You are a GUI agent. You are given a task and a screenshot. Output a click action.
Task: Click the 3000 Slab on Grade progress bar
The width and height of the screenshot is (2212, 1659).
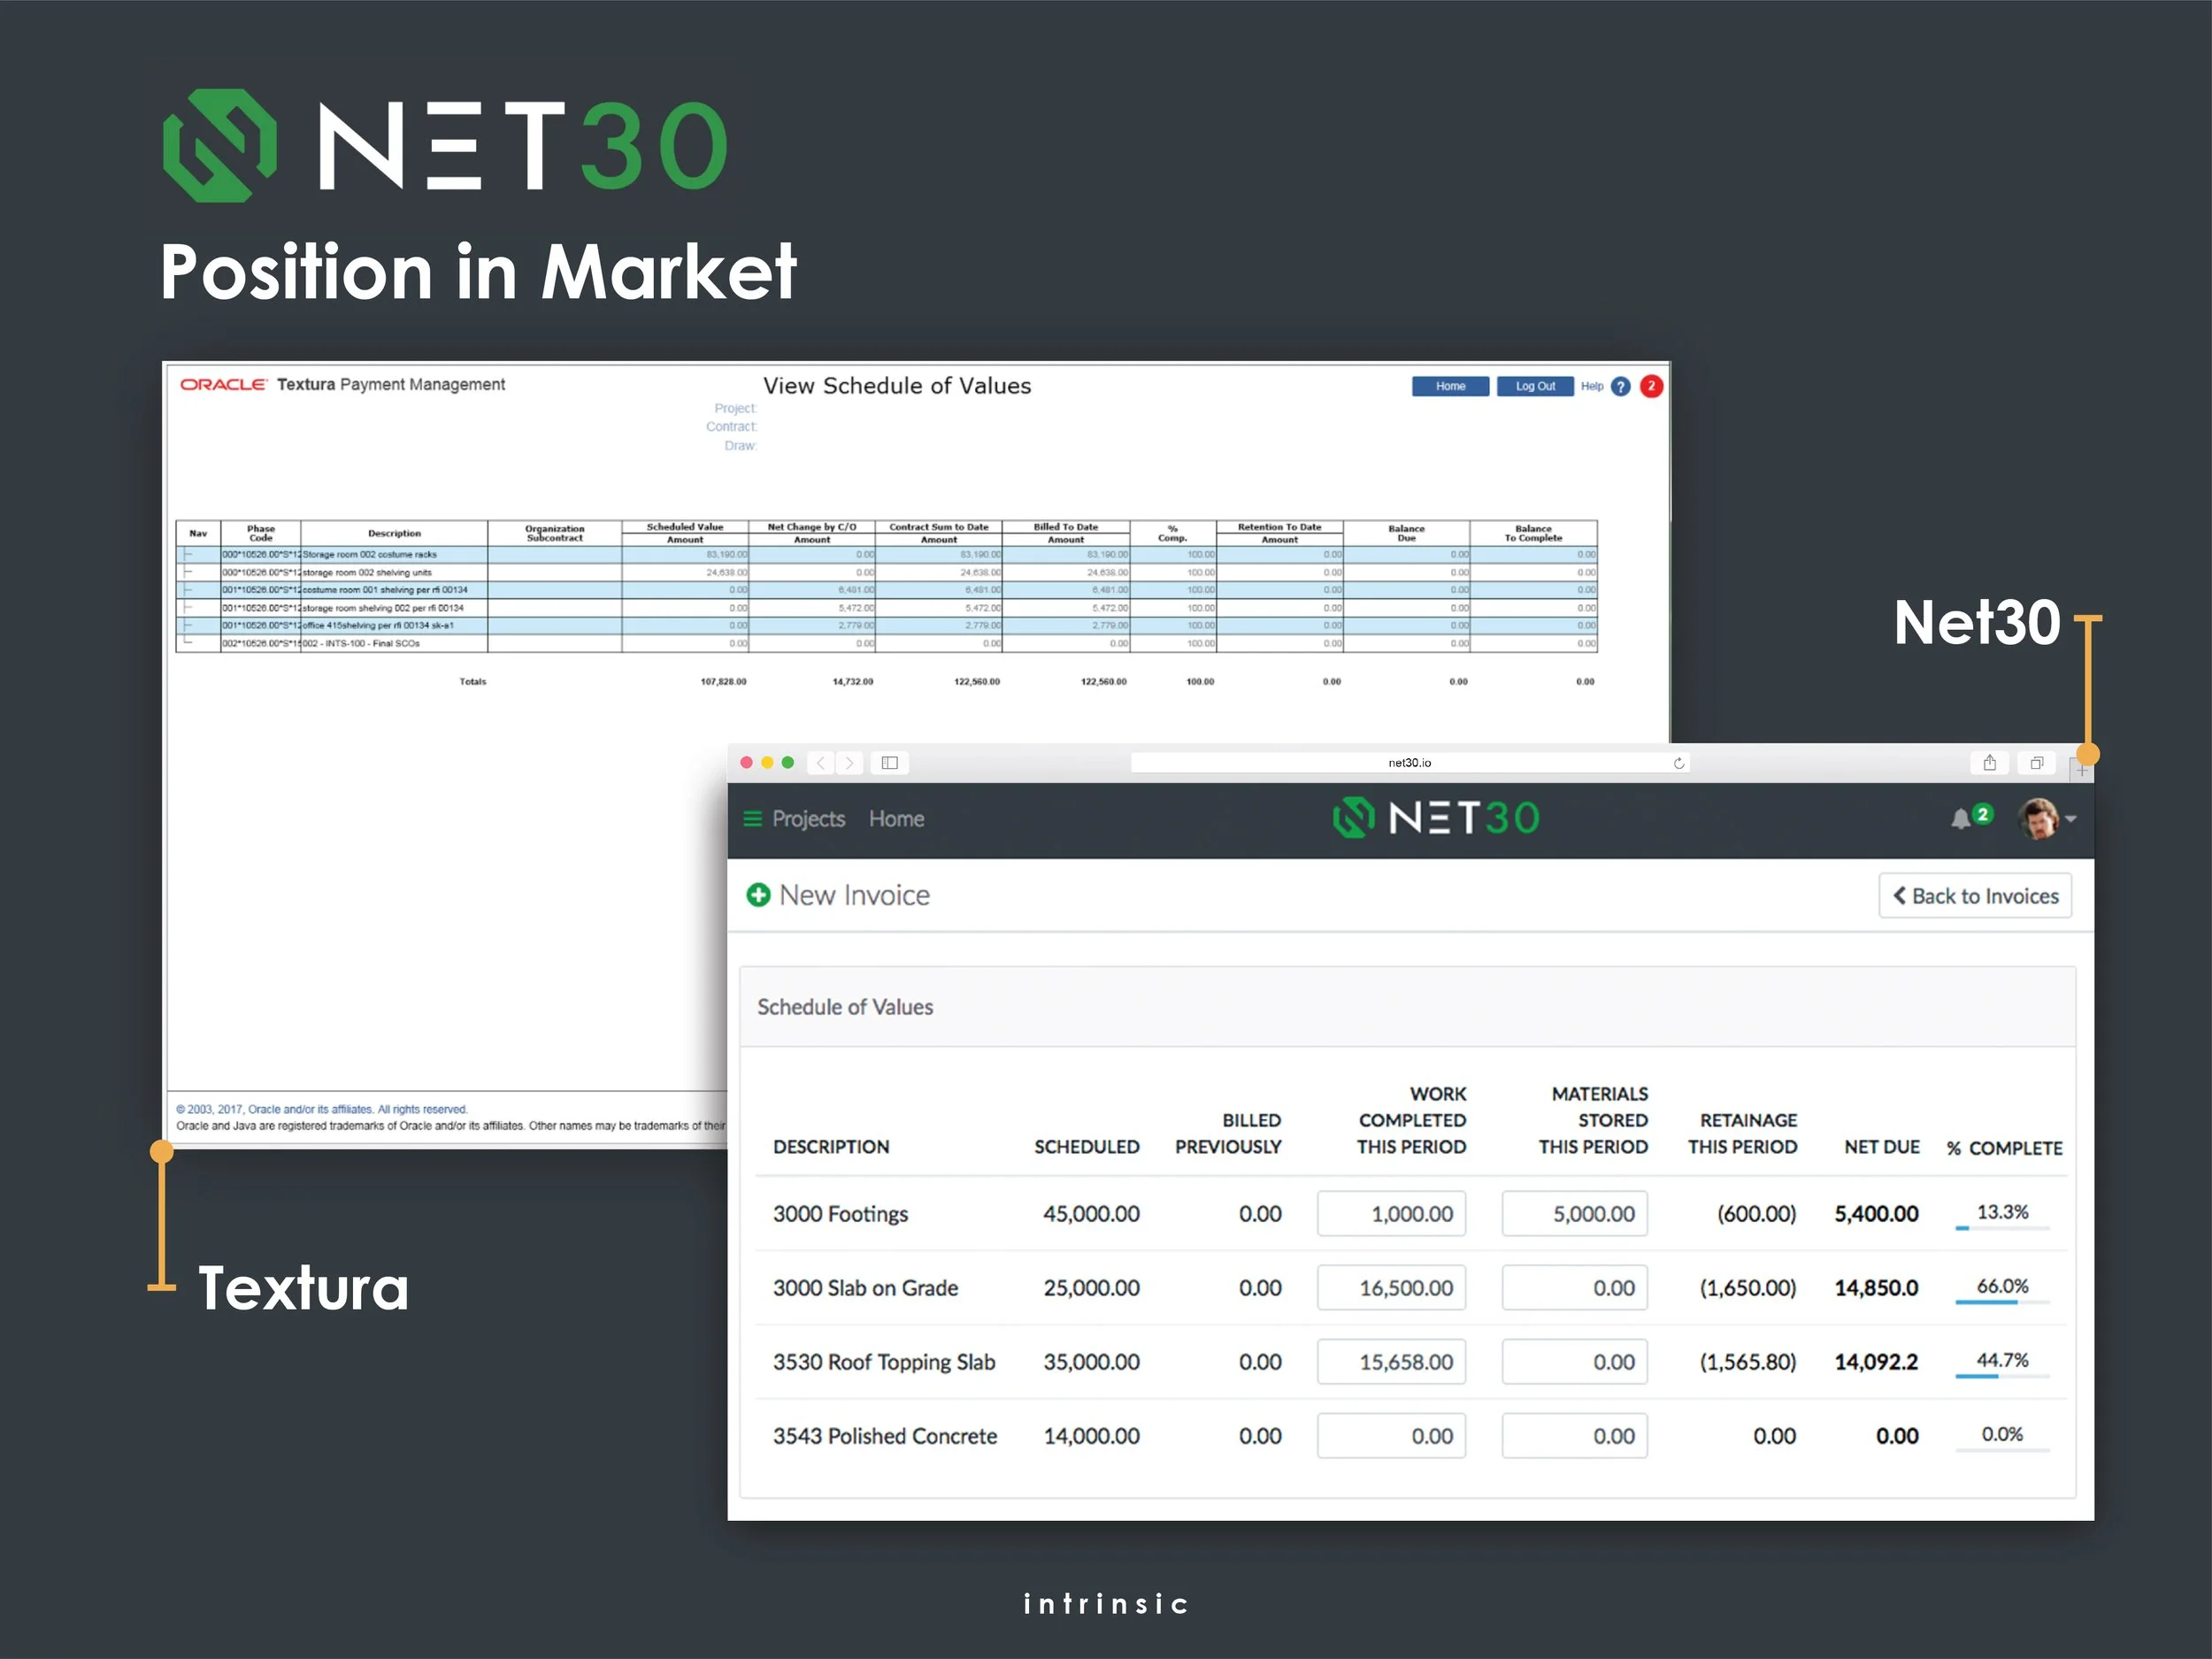point(2001,1302)
